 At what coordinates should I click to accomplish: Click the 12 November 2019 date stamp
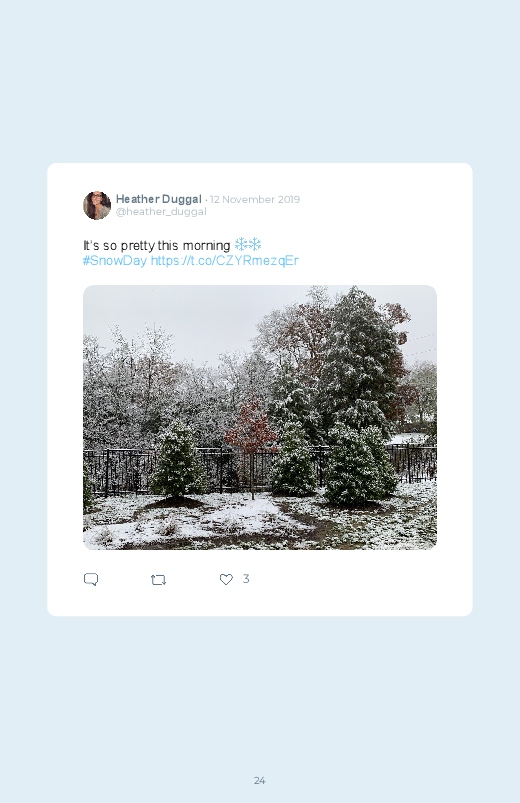click(255, 199)
